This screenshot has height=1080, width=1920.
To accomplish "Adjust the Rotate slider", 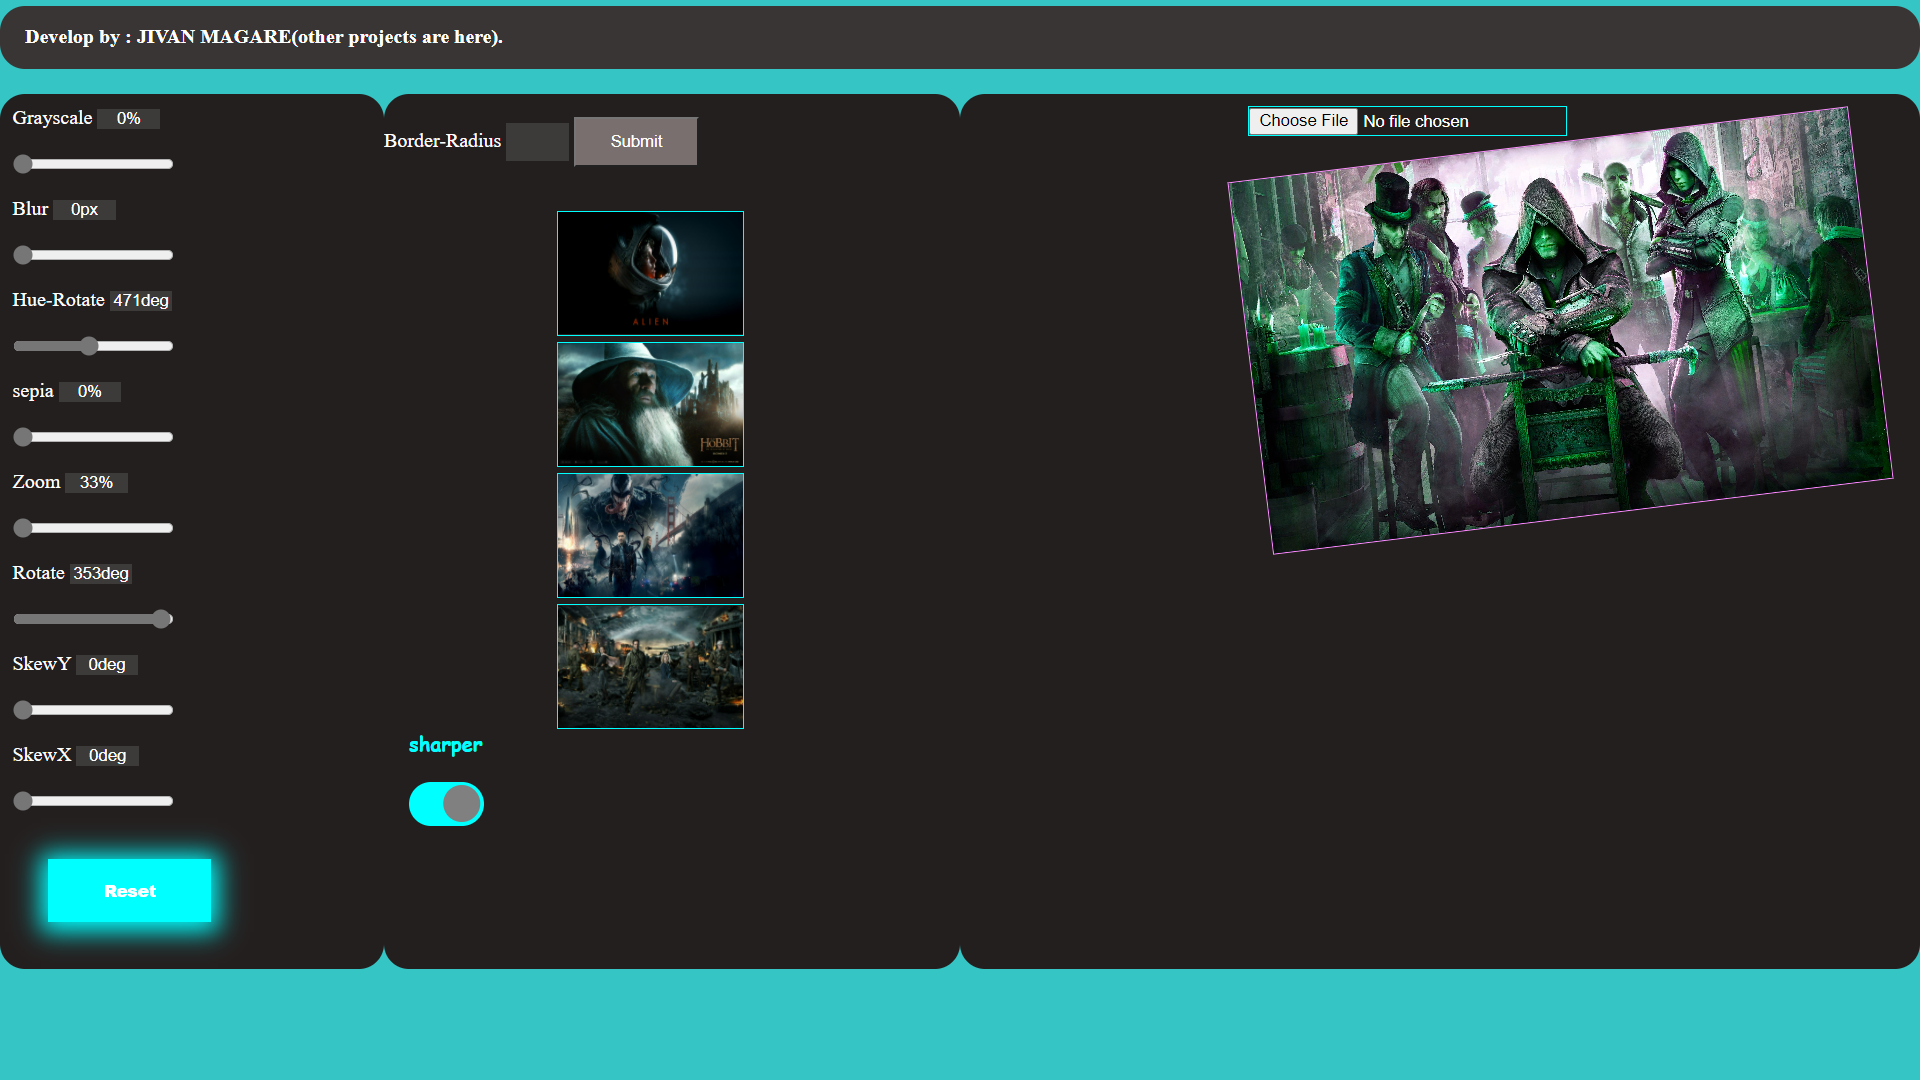I will coord(93,619).
